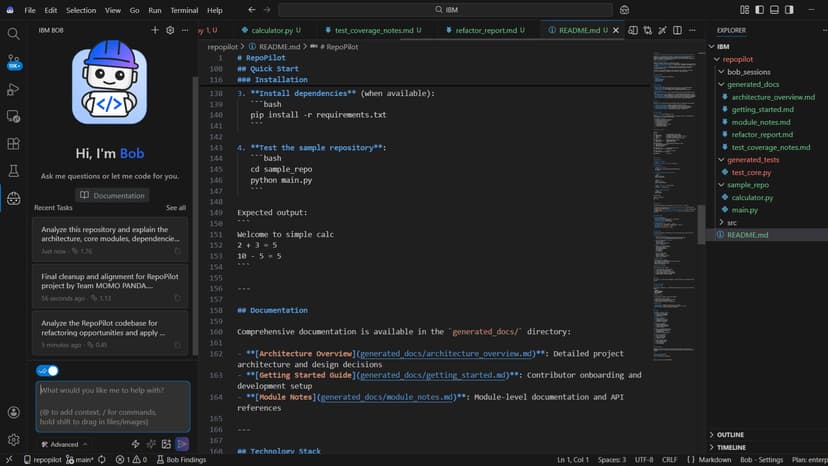Switch to calculator.py tab
Viewport: 828px width, 466px height.
coord(271,30)
